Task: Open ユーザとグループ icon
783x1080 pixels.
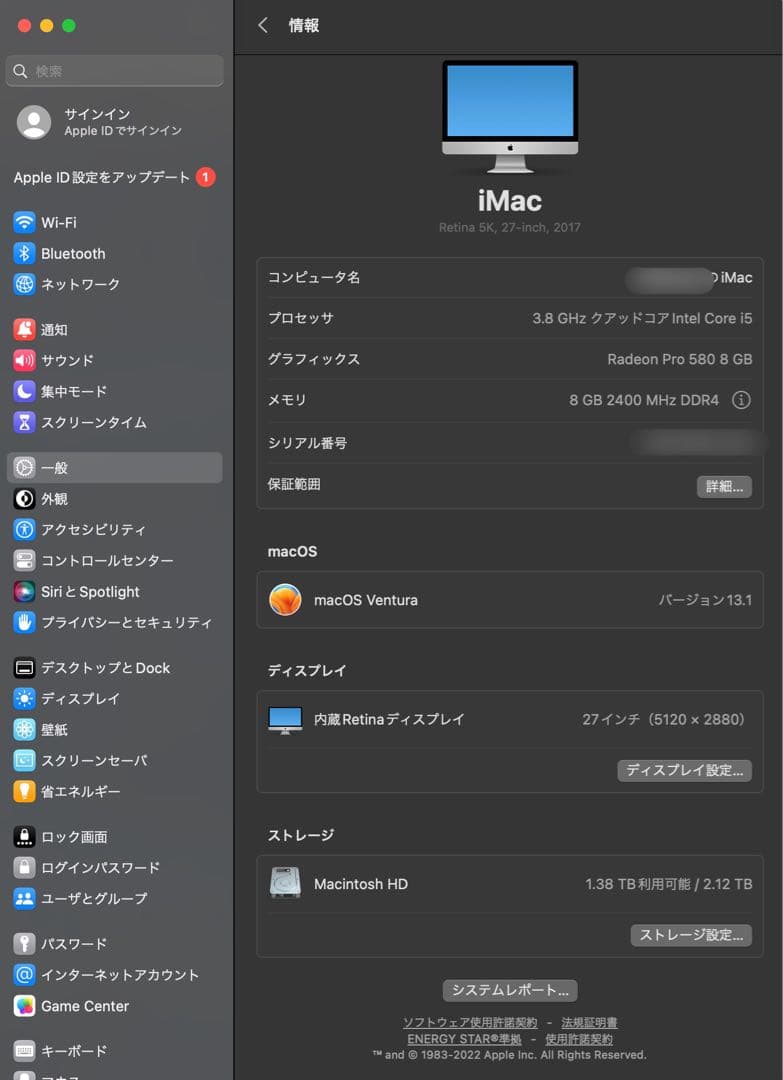Action: (x=24, y=898)
